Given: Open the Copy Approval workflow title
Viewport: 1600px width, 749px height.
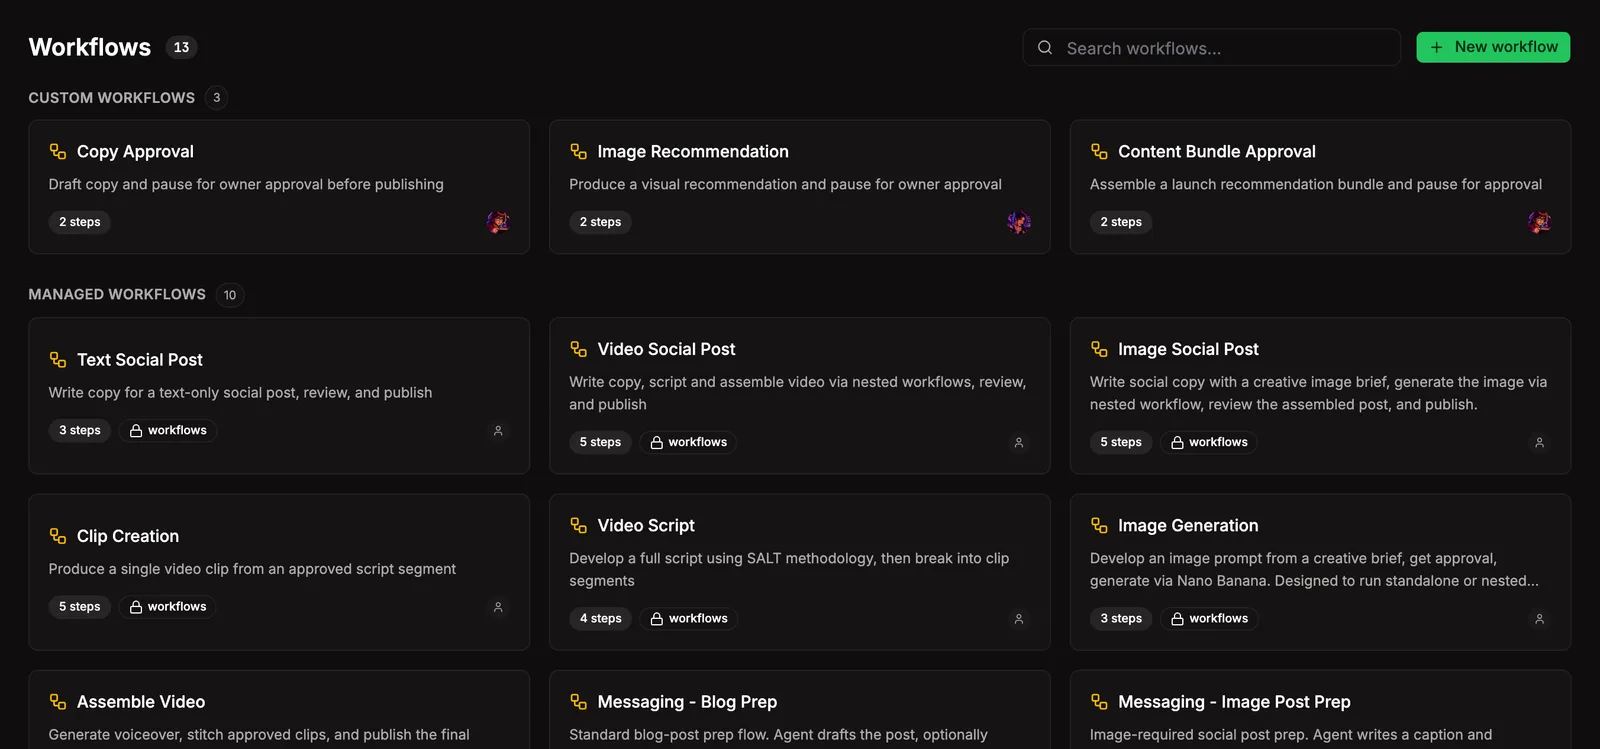Looking at the screenshot, I should point(135,152).
